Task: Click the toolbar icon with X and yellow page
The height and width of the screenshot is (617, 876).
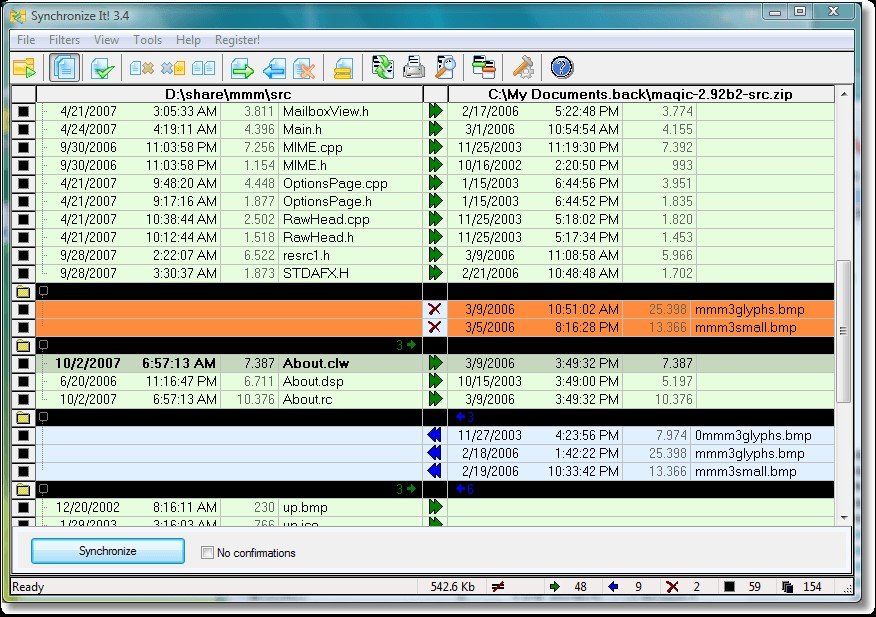Action: pyautogui.click(x=173, y=68)
